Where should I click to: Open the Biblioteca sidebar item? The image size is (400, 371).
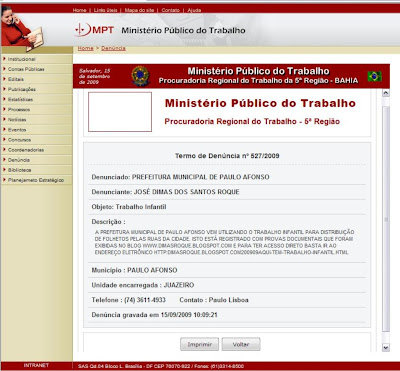coord(37,170)
